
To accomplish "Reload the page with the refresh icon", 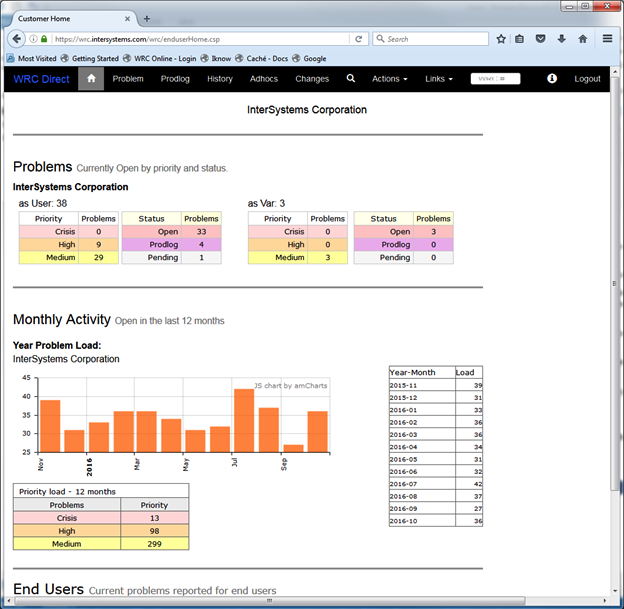I will 359,39.
